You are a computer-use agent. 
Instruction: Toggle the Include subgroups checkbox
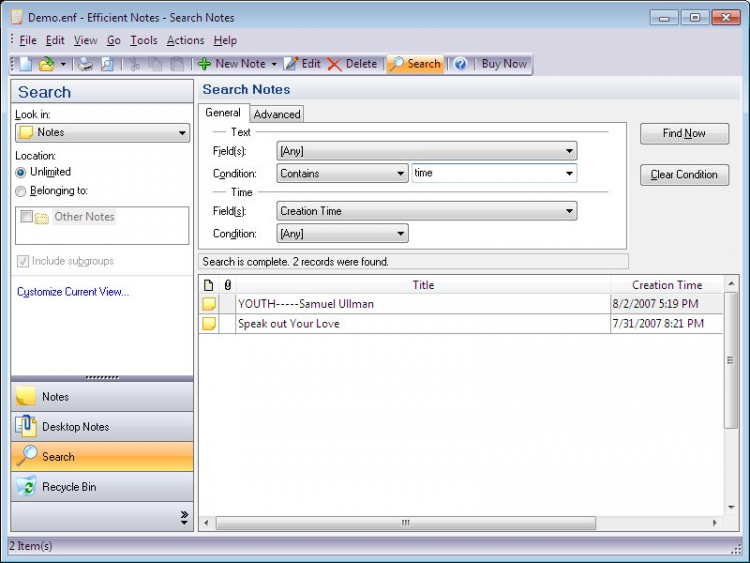point(22,261)
